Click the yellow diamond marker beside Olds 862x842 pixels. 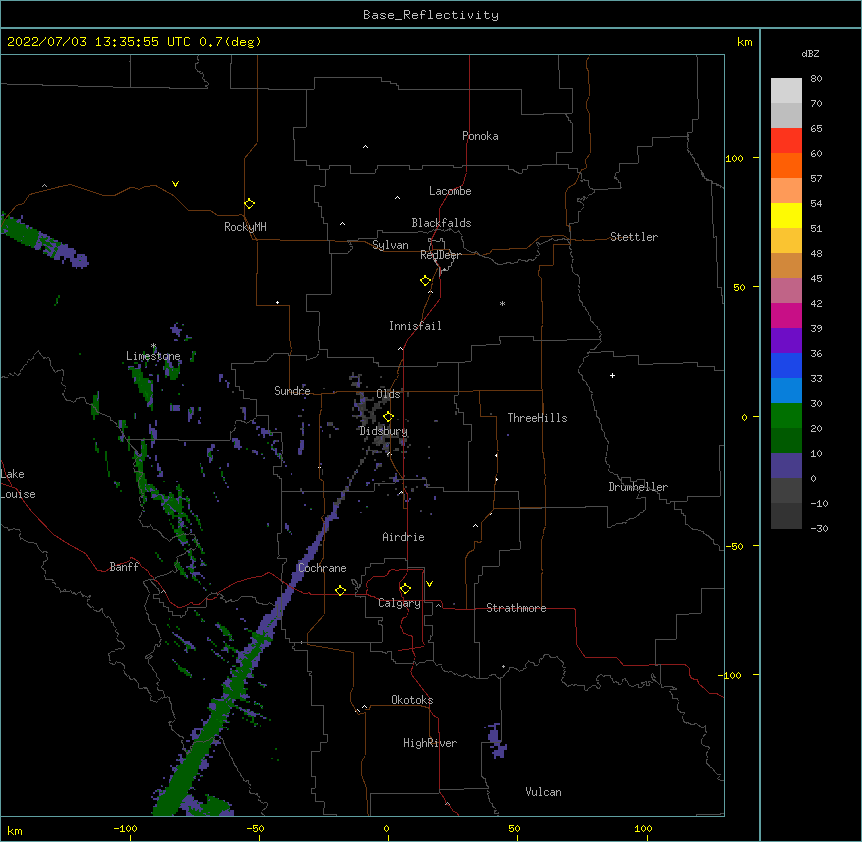point(388,417)
